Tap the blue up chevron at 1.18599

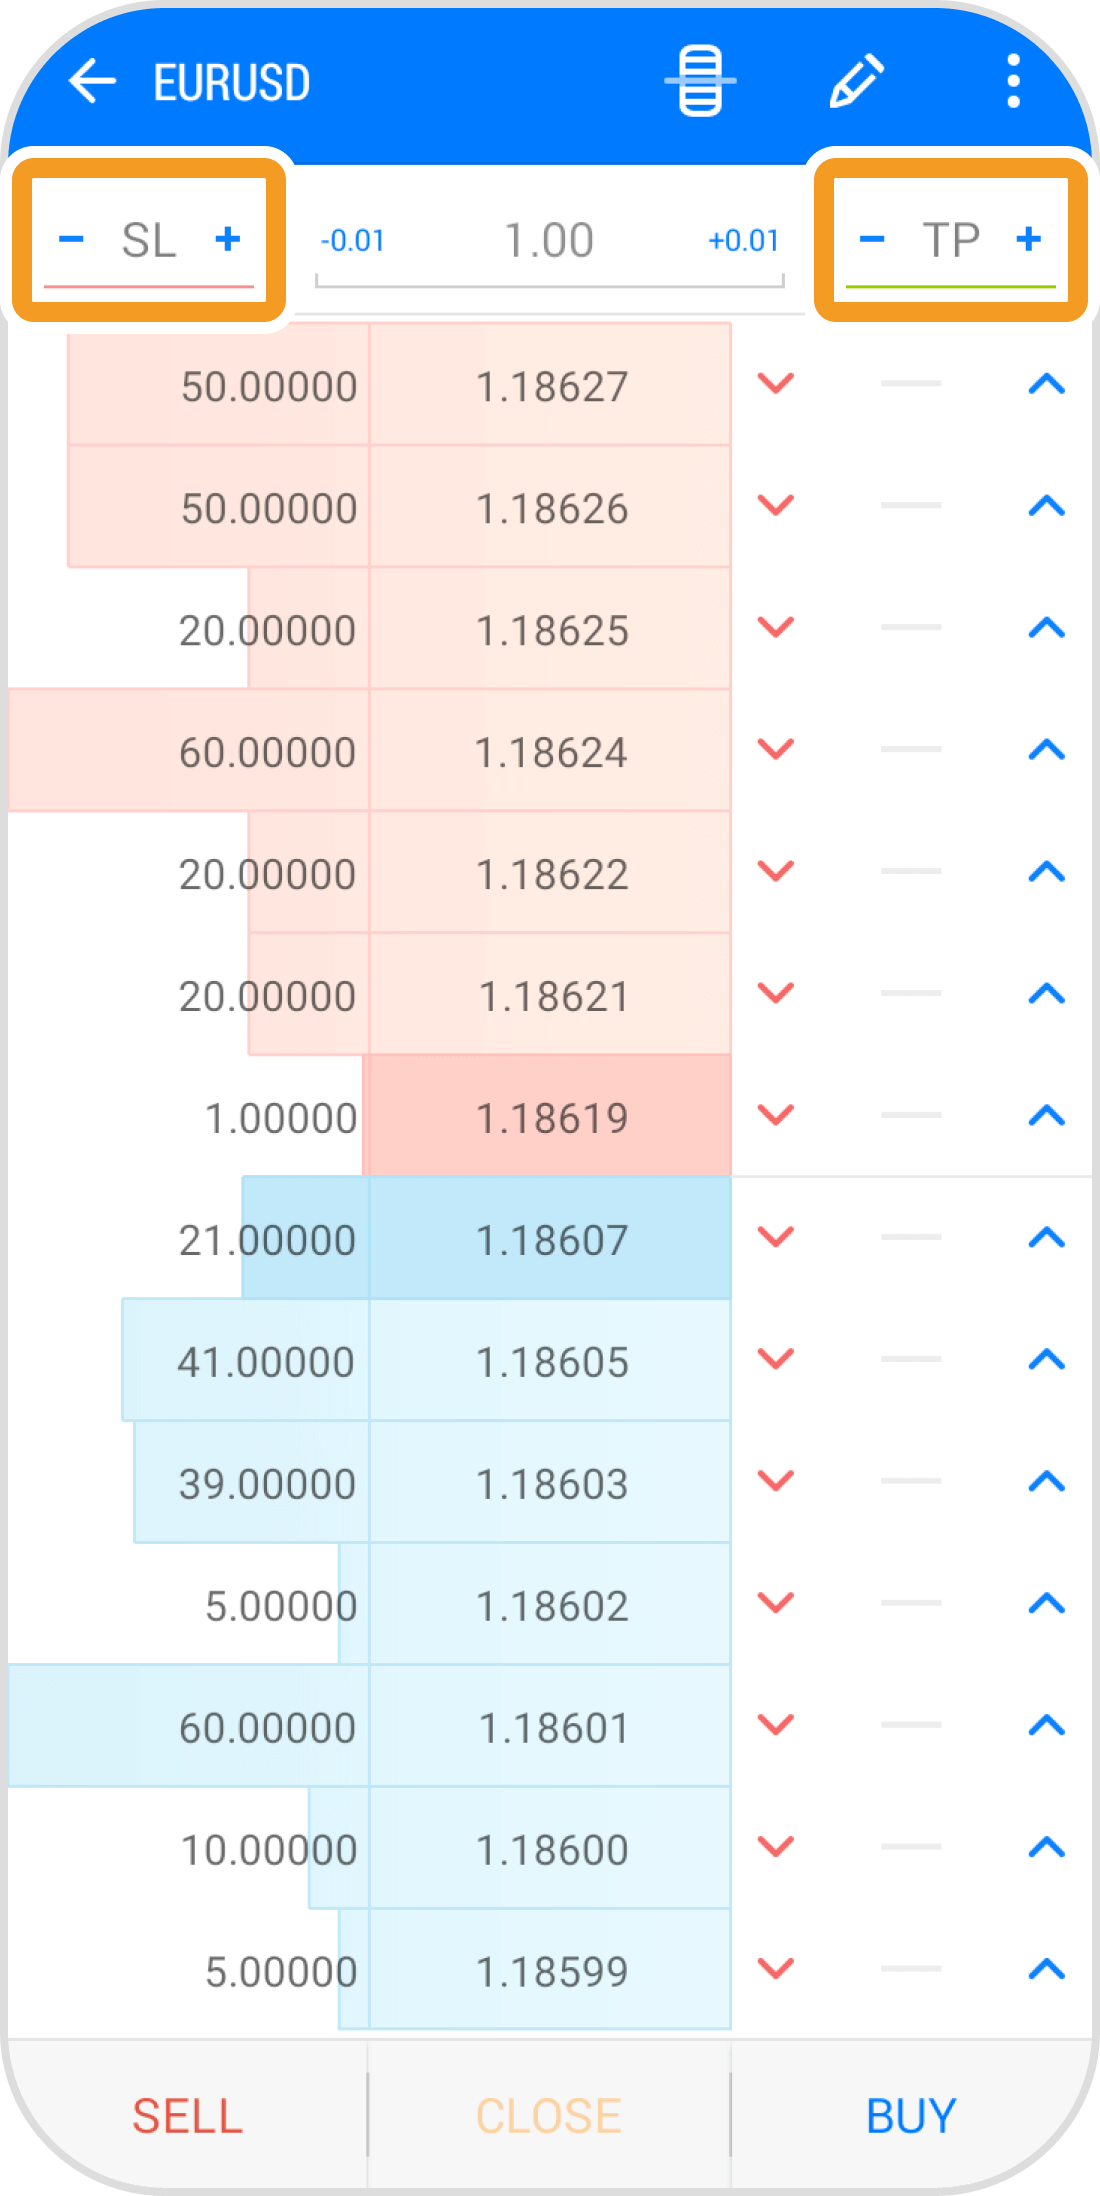point(1046,1969)
